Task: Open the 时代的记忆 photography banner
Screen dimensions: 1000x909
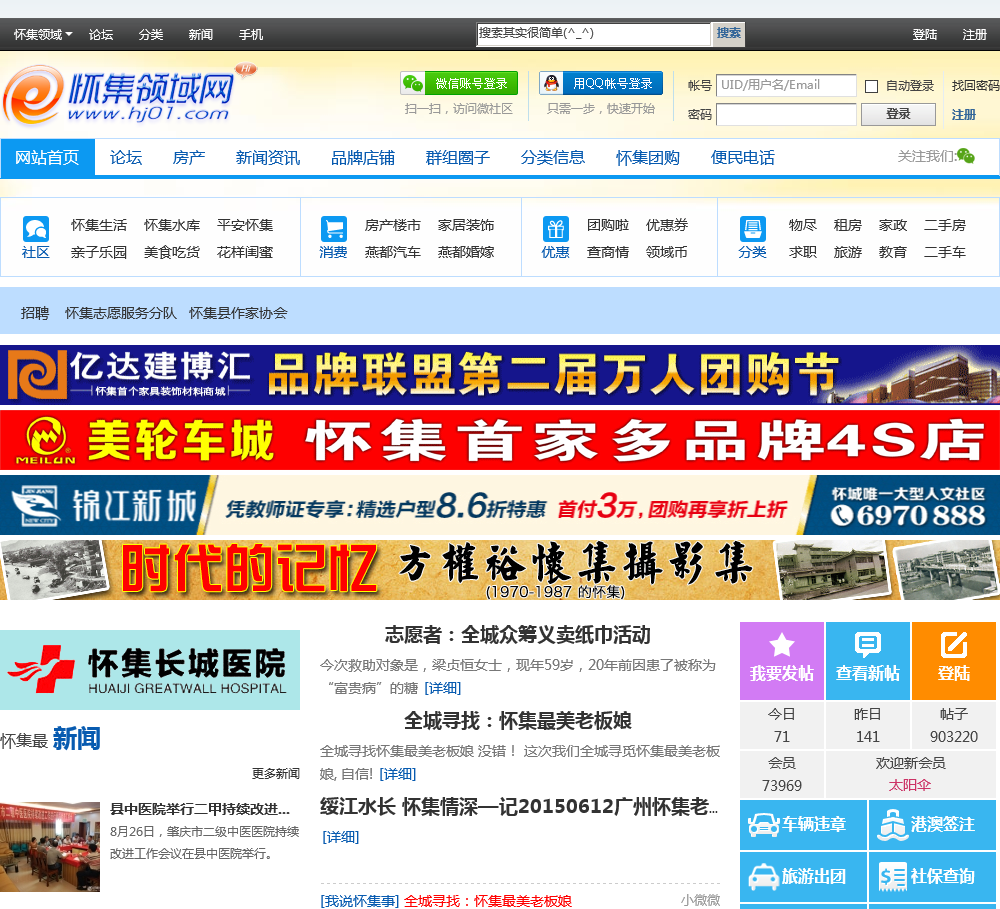Action: pos(500,570)
